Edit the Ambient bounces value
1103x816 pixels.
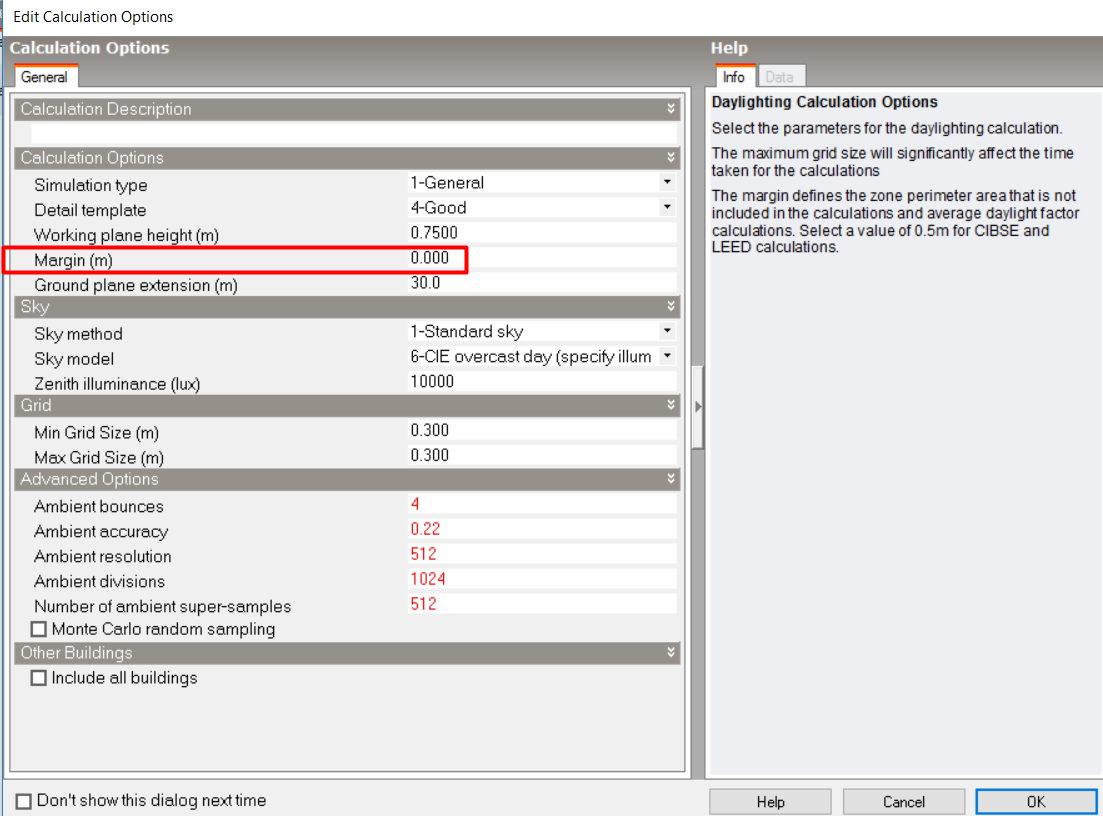[542, 504]
